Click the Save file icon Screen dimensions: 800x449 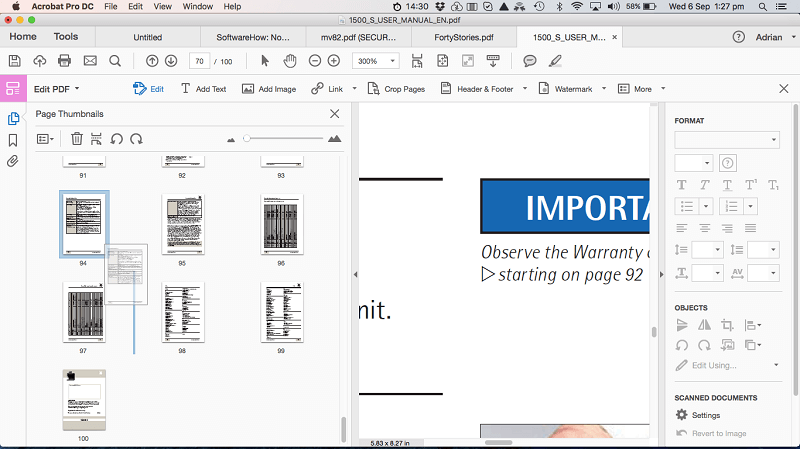point(14,61)
